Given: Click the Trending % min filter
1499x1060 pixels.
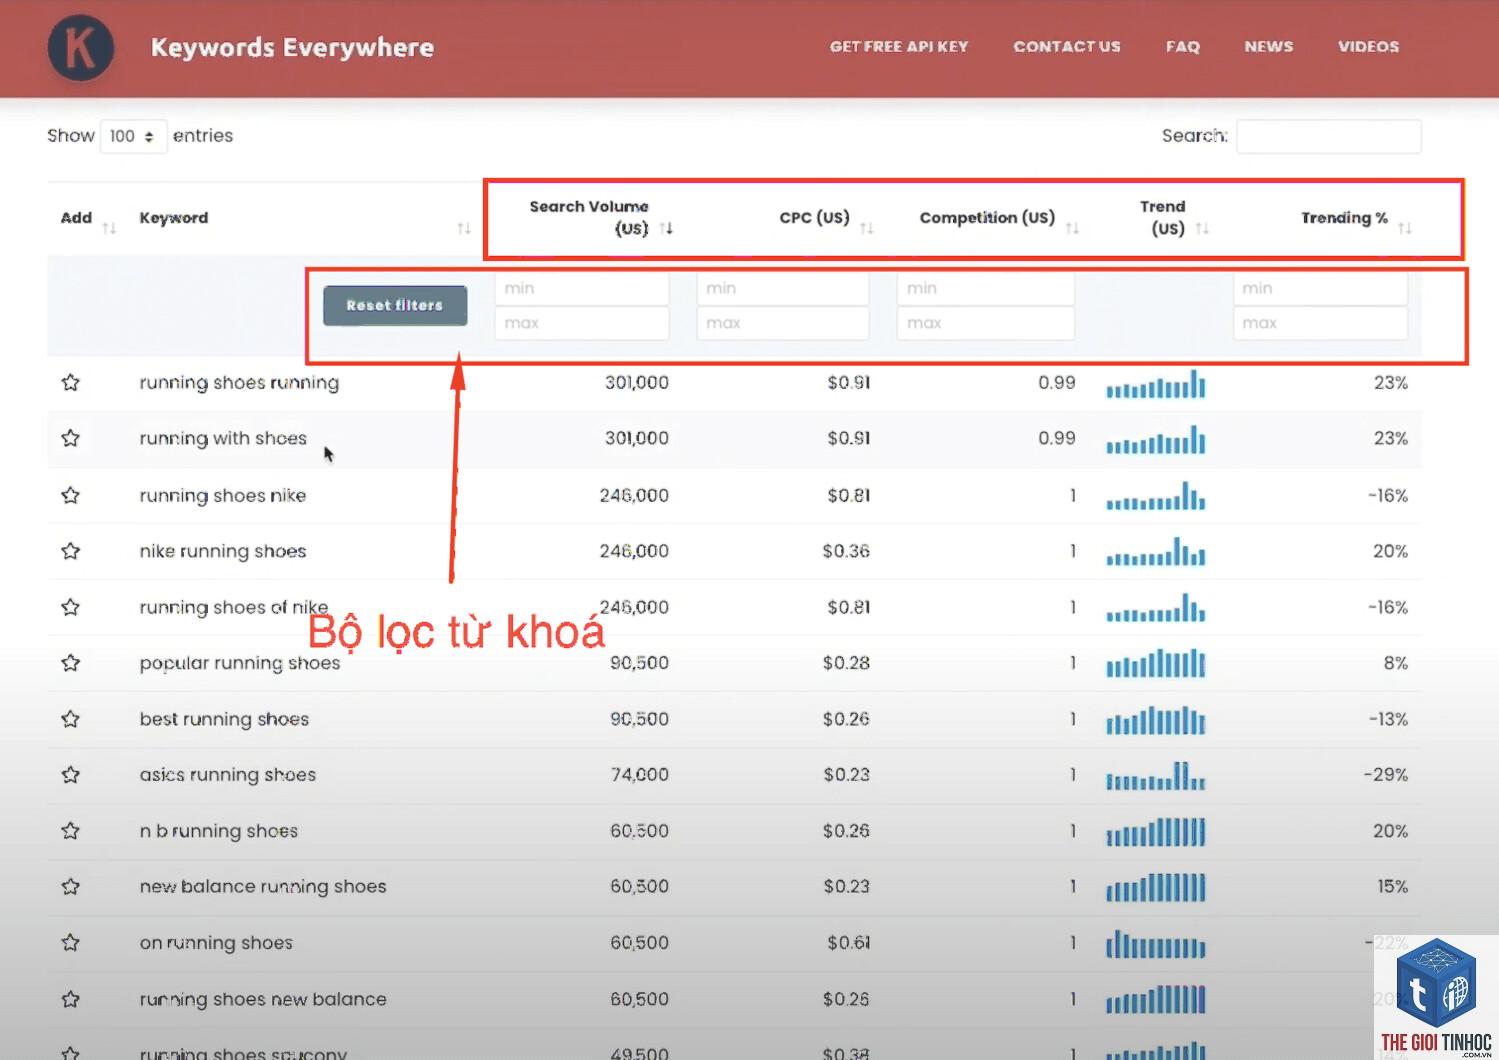Looking at the screenshot, I should click(x=1320, y=288).
